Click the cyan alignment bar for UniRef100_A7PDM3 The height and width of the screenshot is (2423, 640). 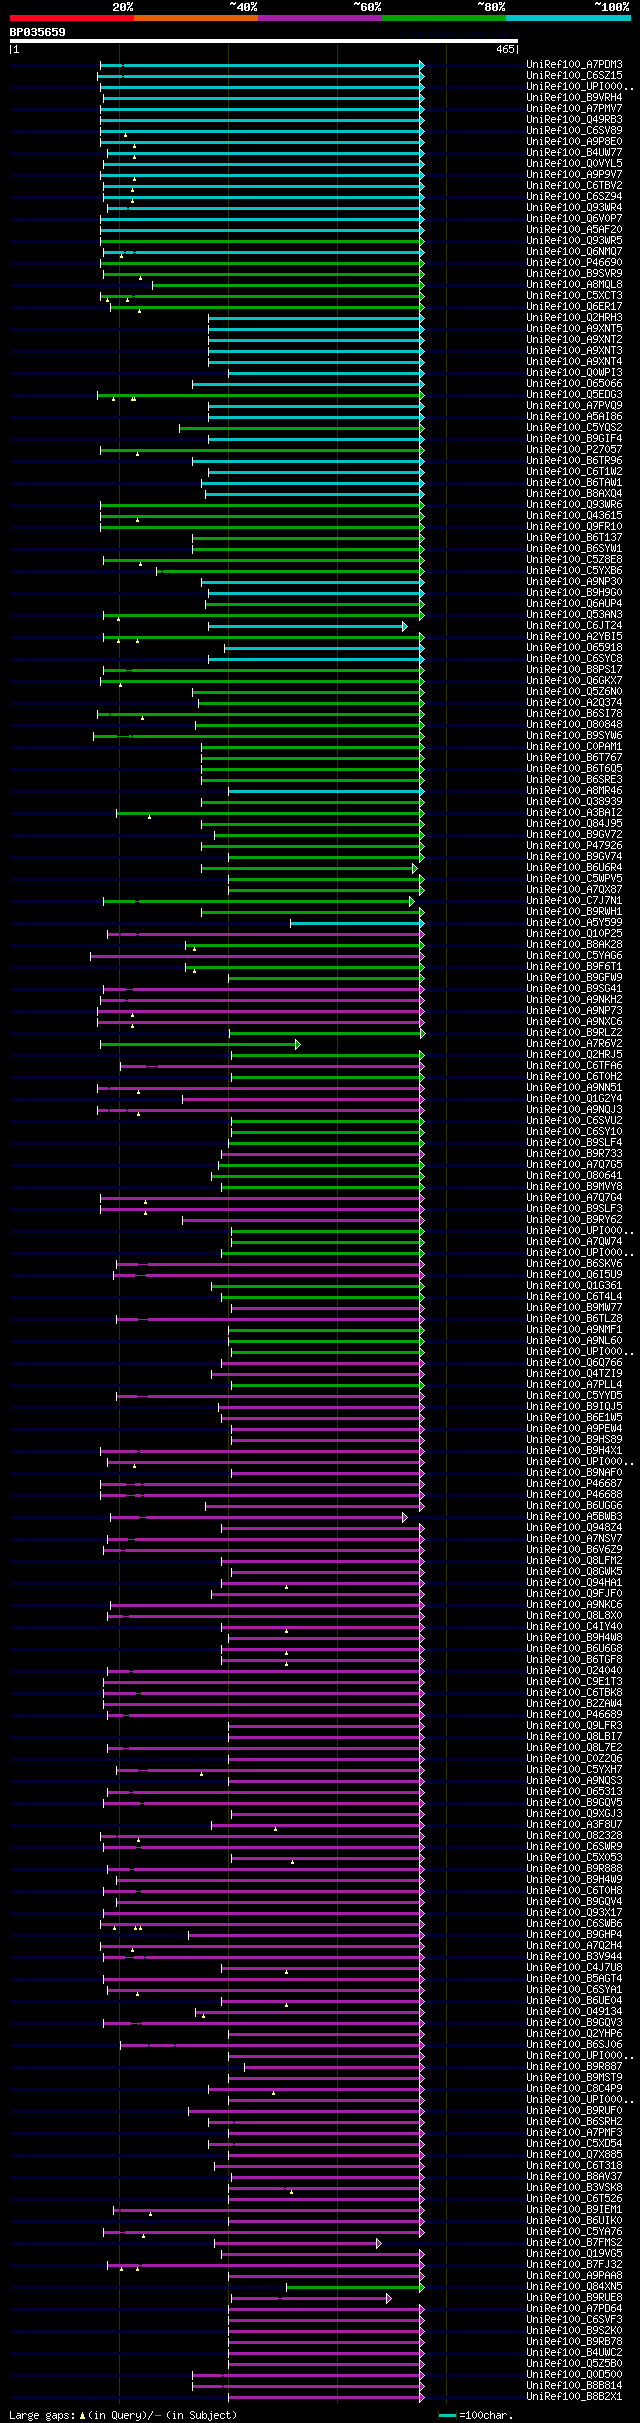tap(261, 65)
